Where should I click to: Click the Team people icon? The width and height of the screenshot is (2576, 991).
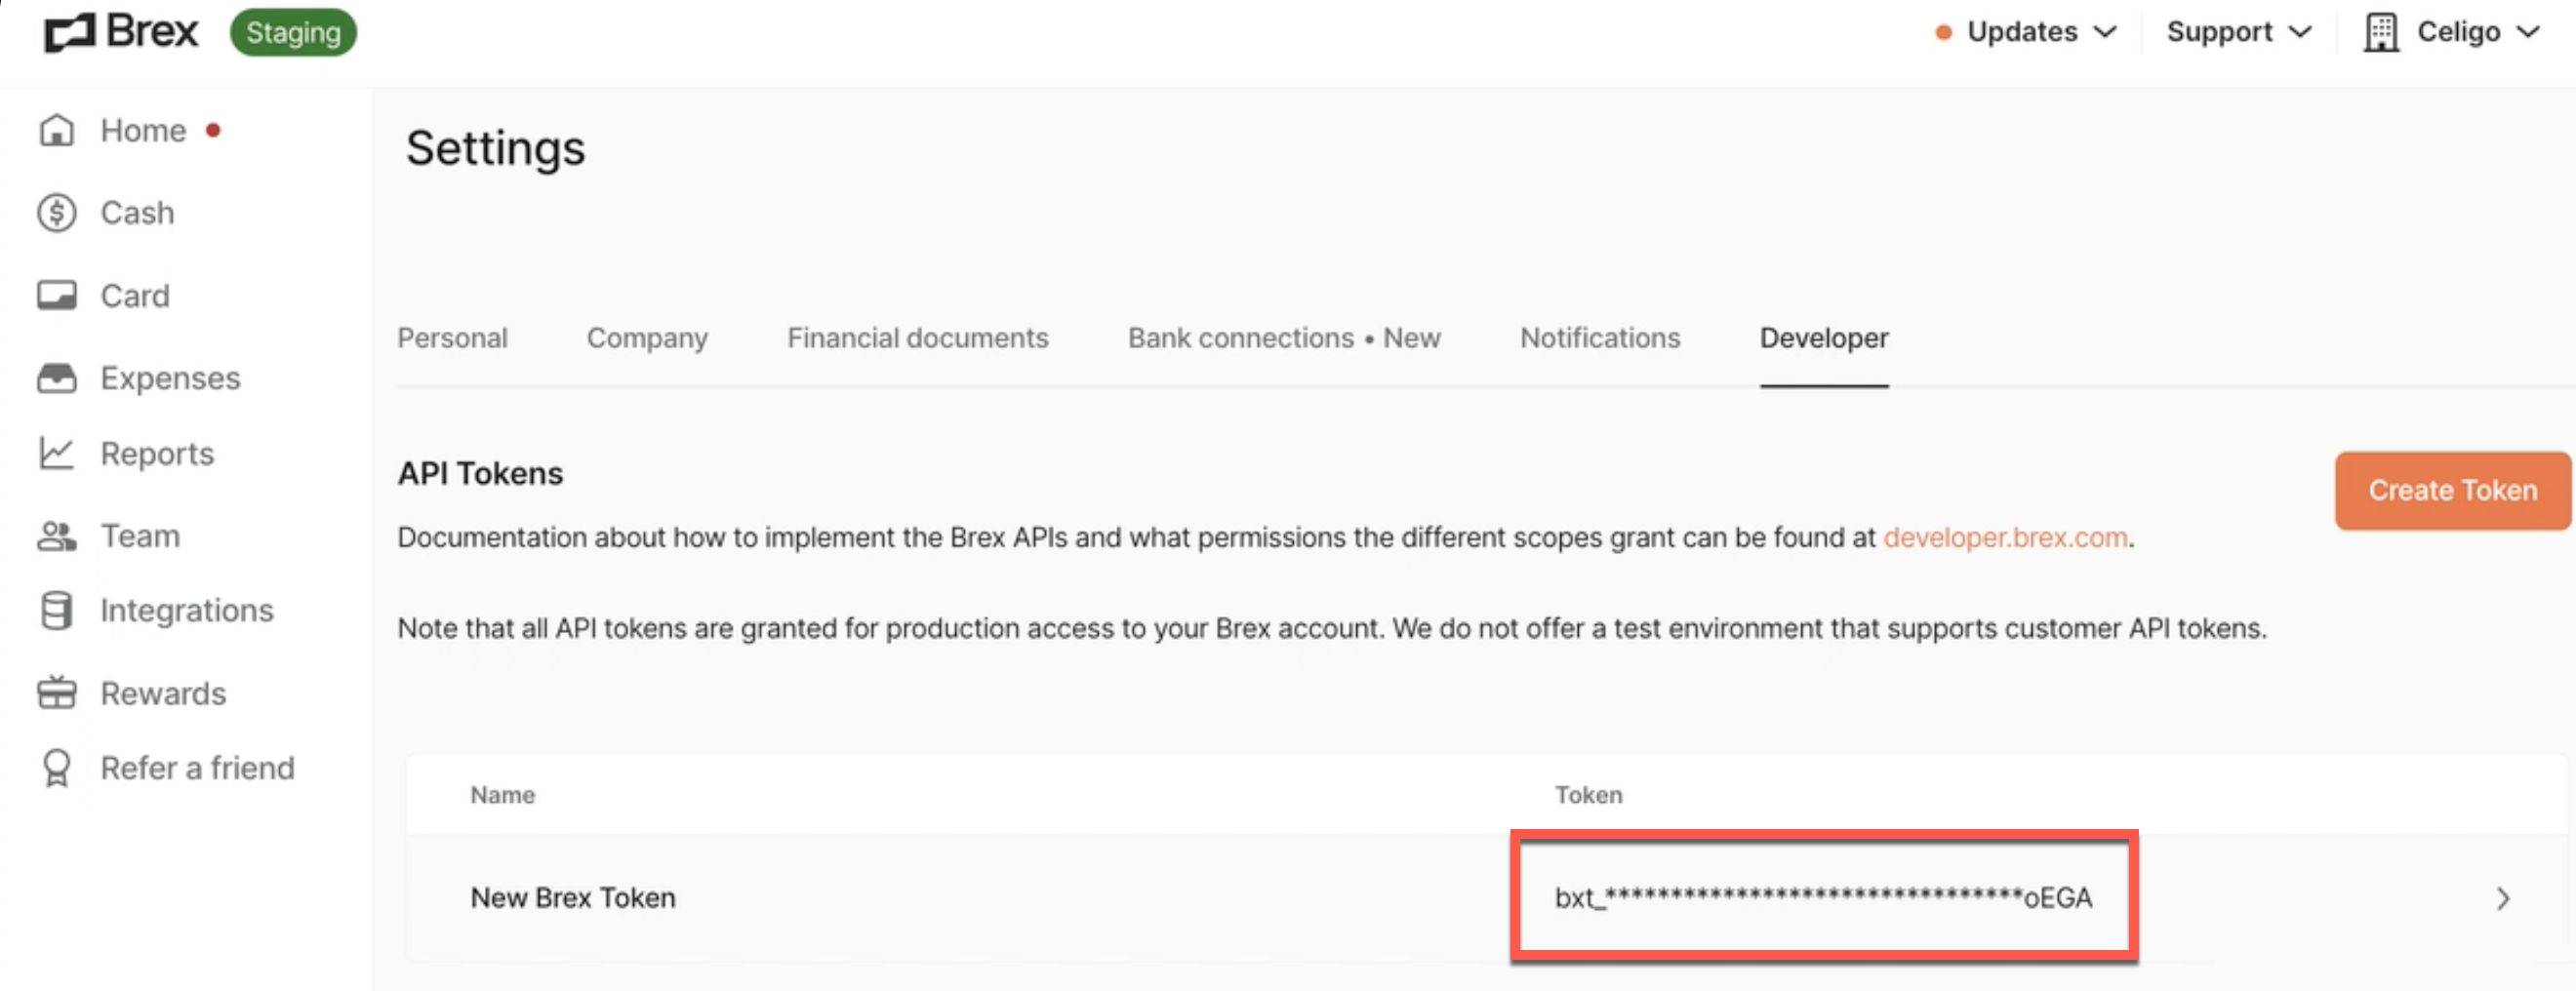pyautogui.click(x=56, y=536)
